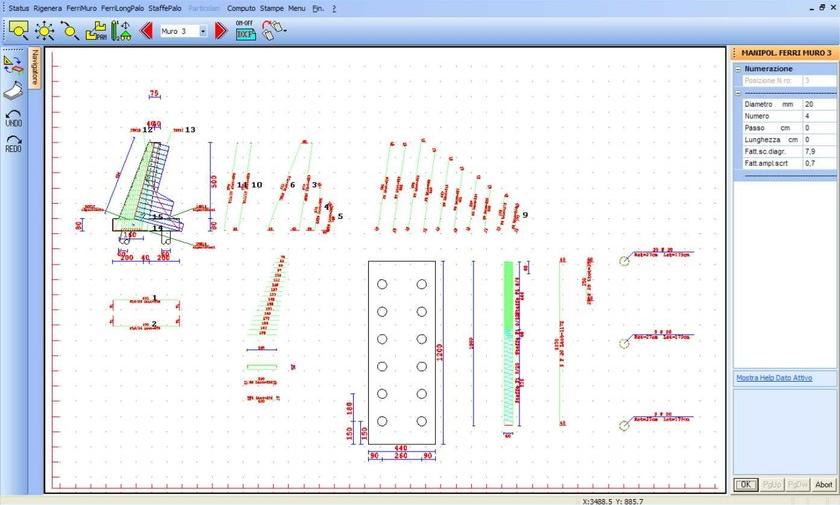Click the zoom extents sun icon
840x505 pixels.
(x=45, y=31)
